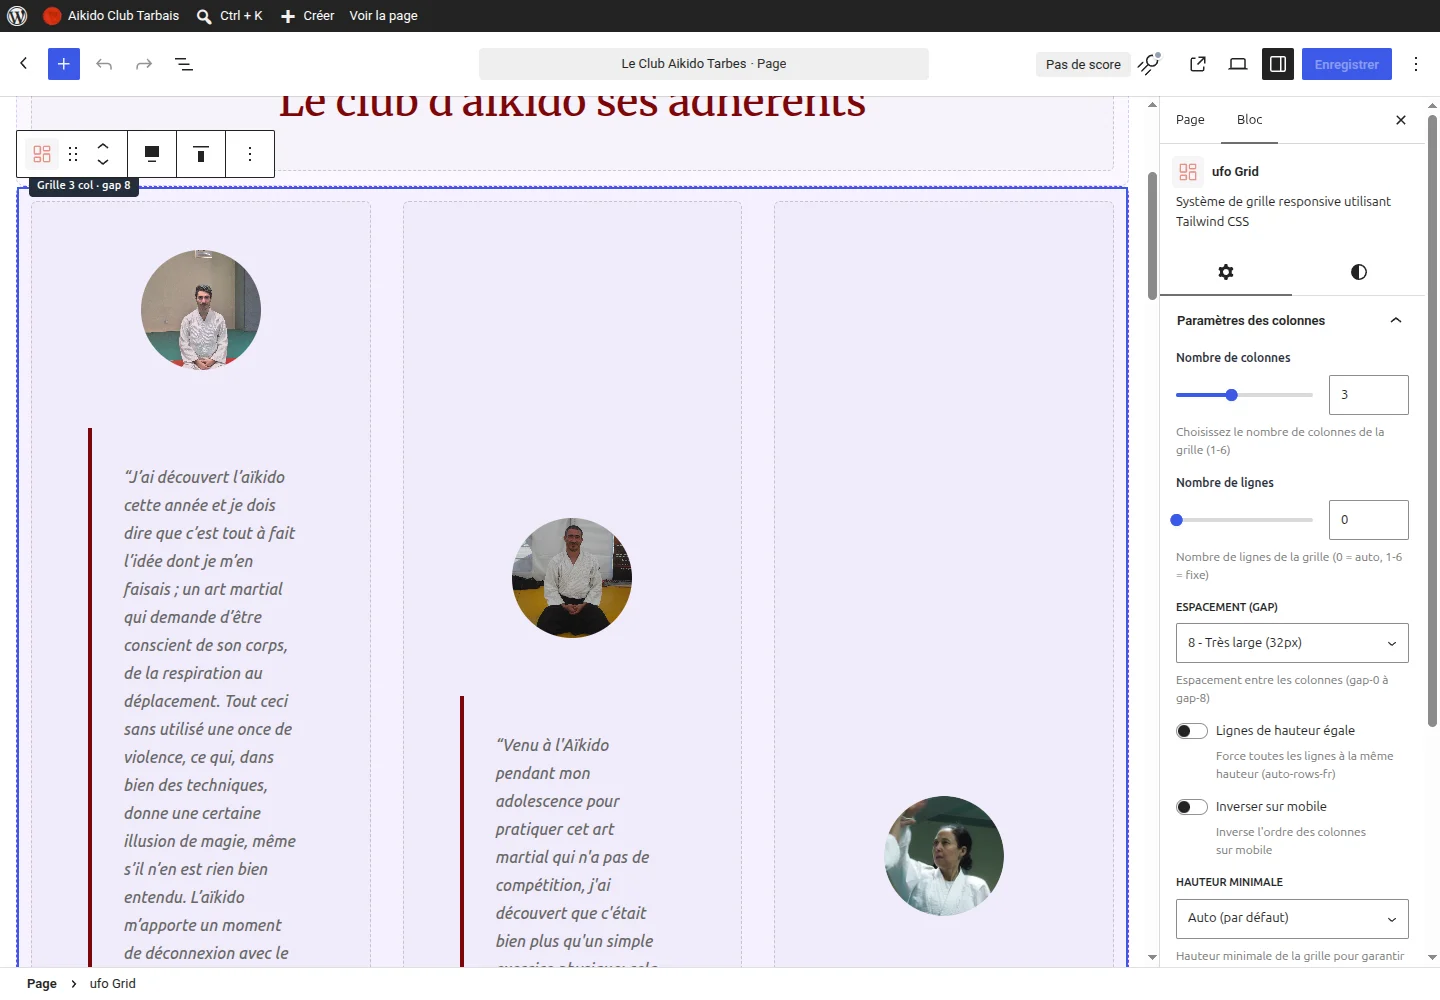Click the Nombre de colonnes slider
The image size is (1440, 1000).
pos(1244,395)
